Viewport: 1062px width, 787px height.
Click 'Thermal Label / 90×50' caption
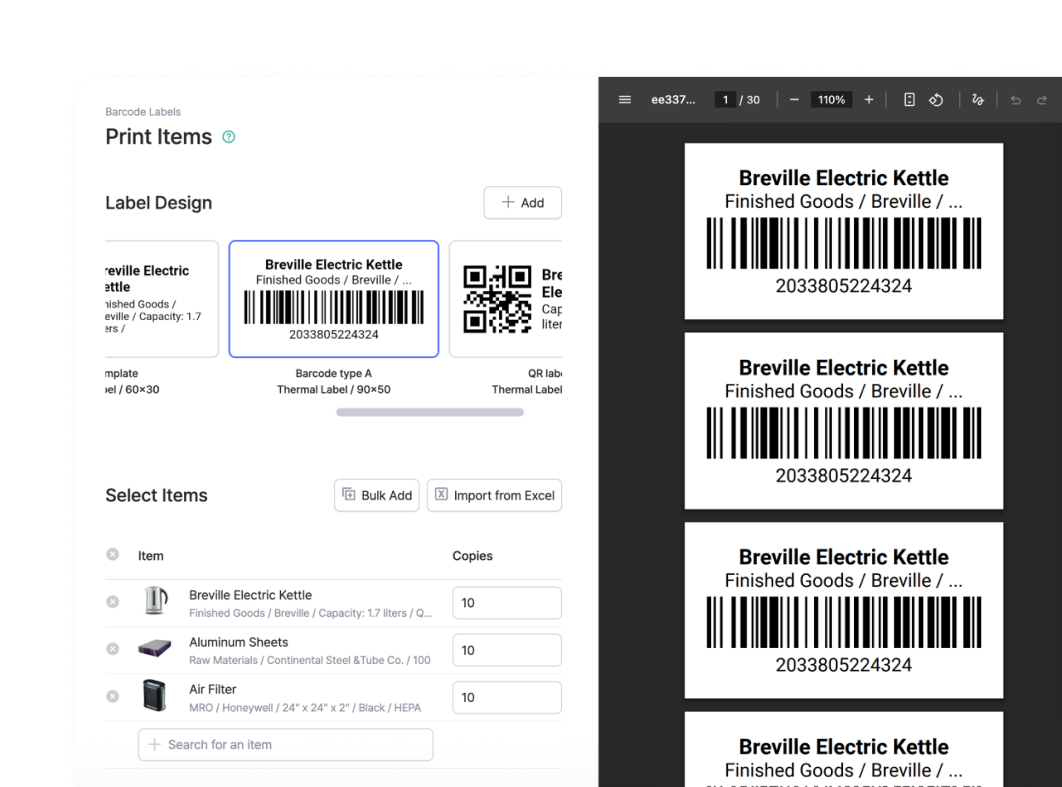[334, 389]
